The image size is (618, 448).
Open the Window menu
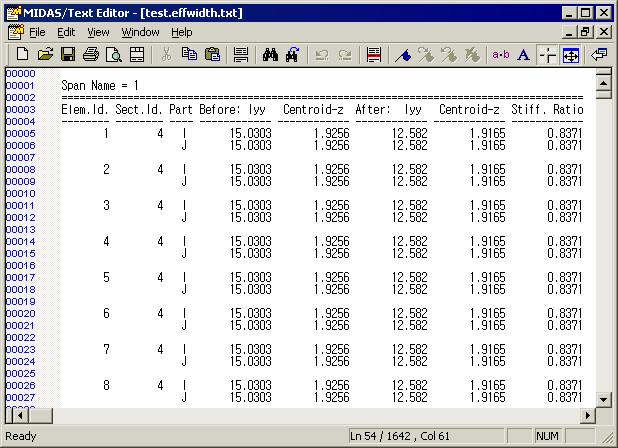pos(140,32)
